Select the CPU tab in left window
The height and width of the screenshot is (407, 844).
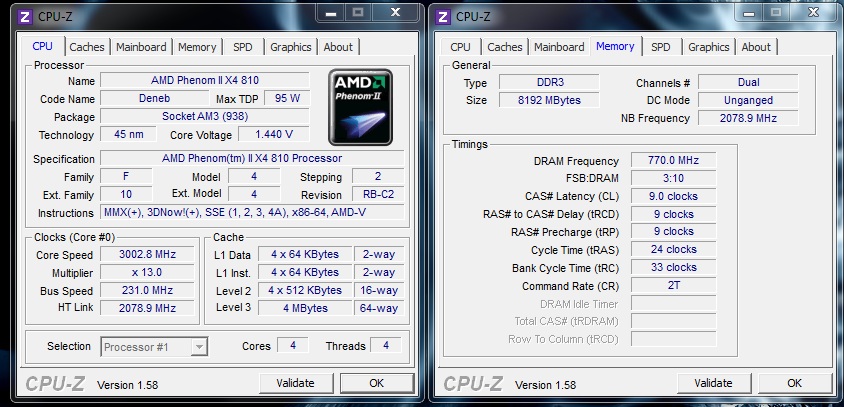click(x=43, y=46)
